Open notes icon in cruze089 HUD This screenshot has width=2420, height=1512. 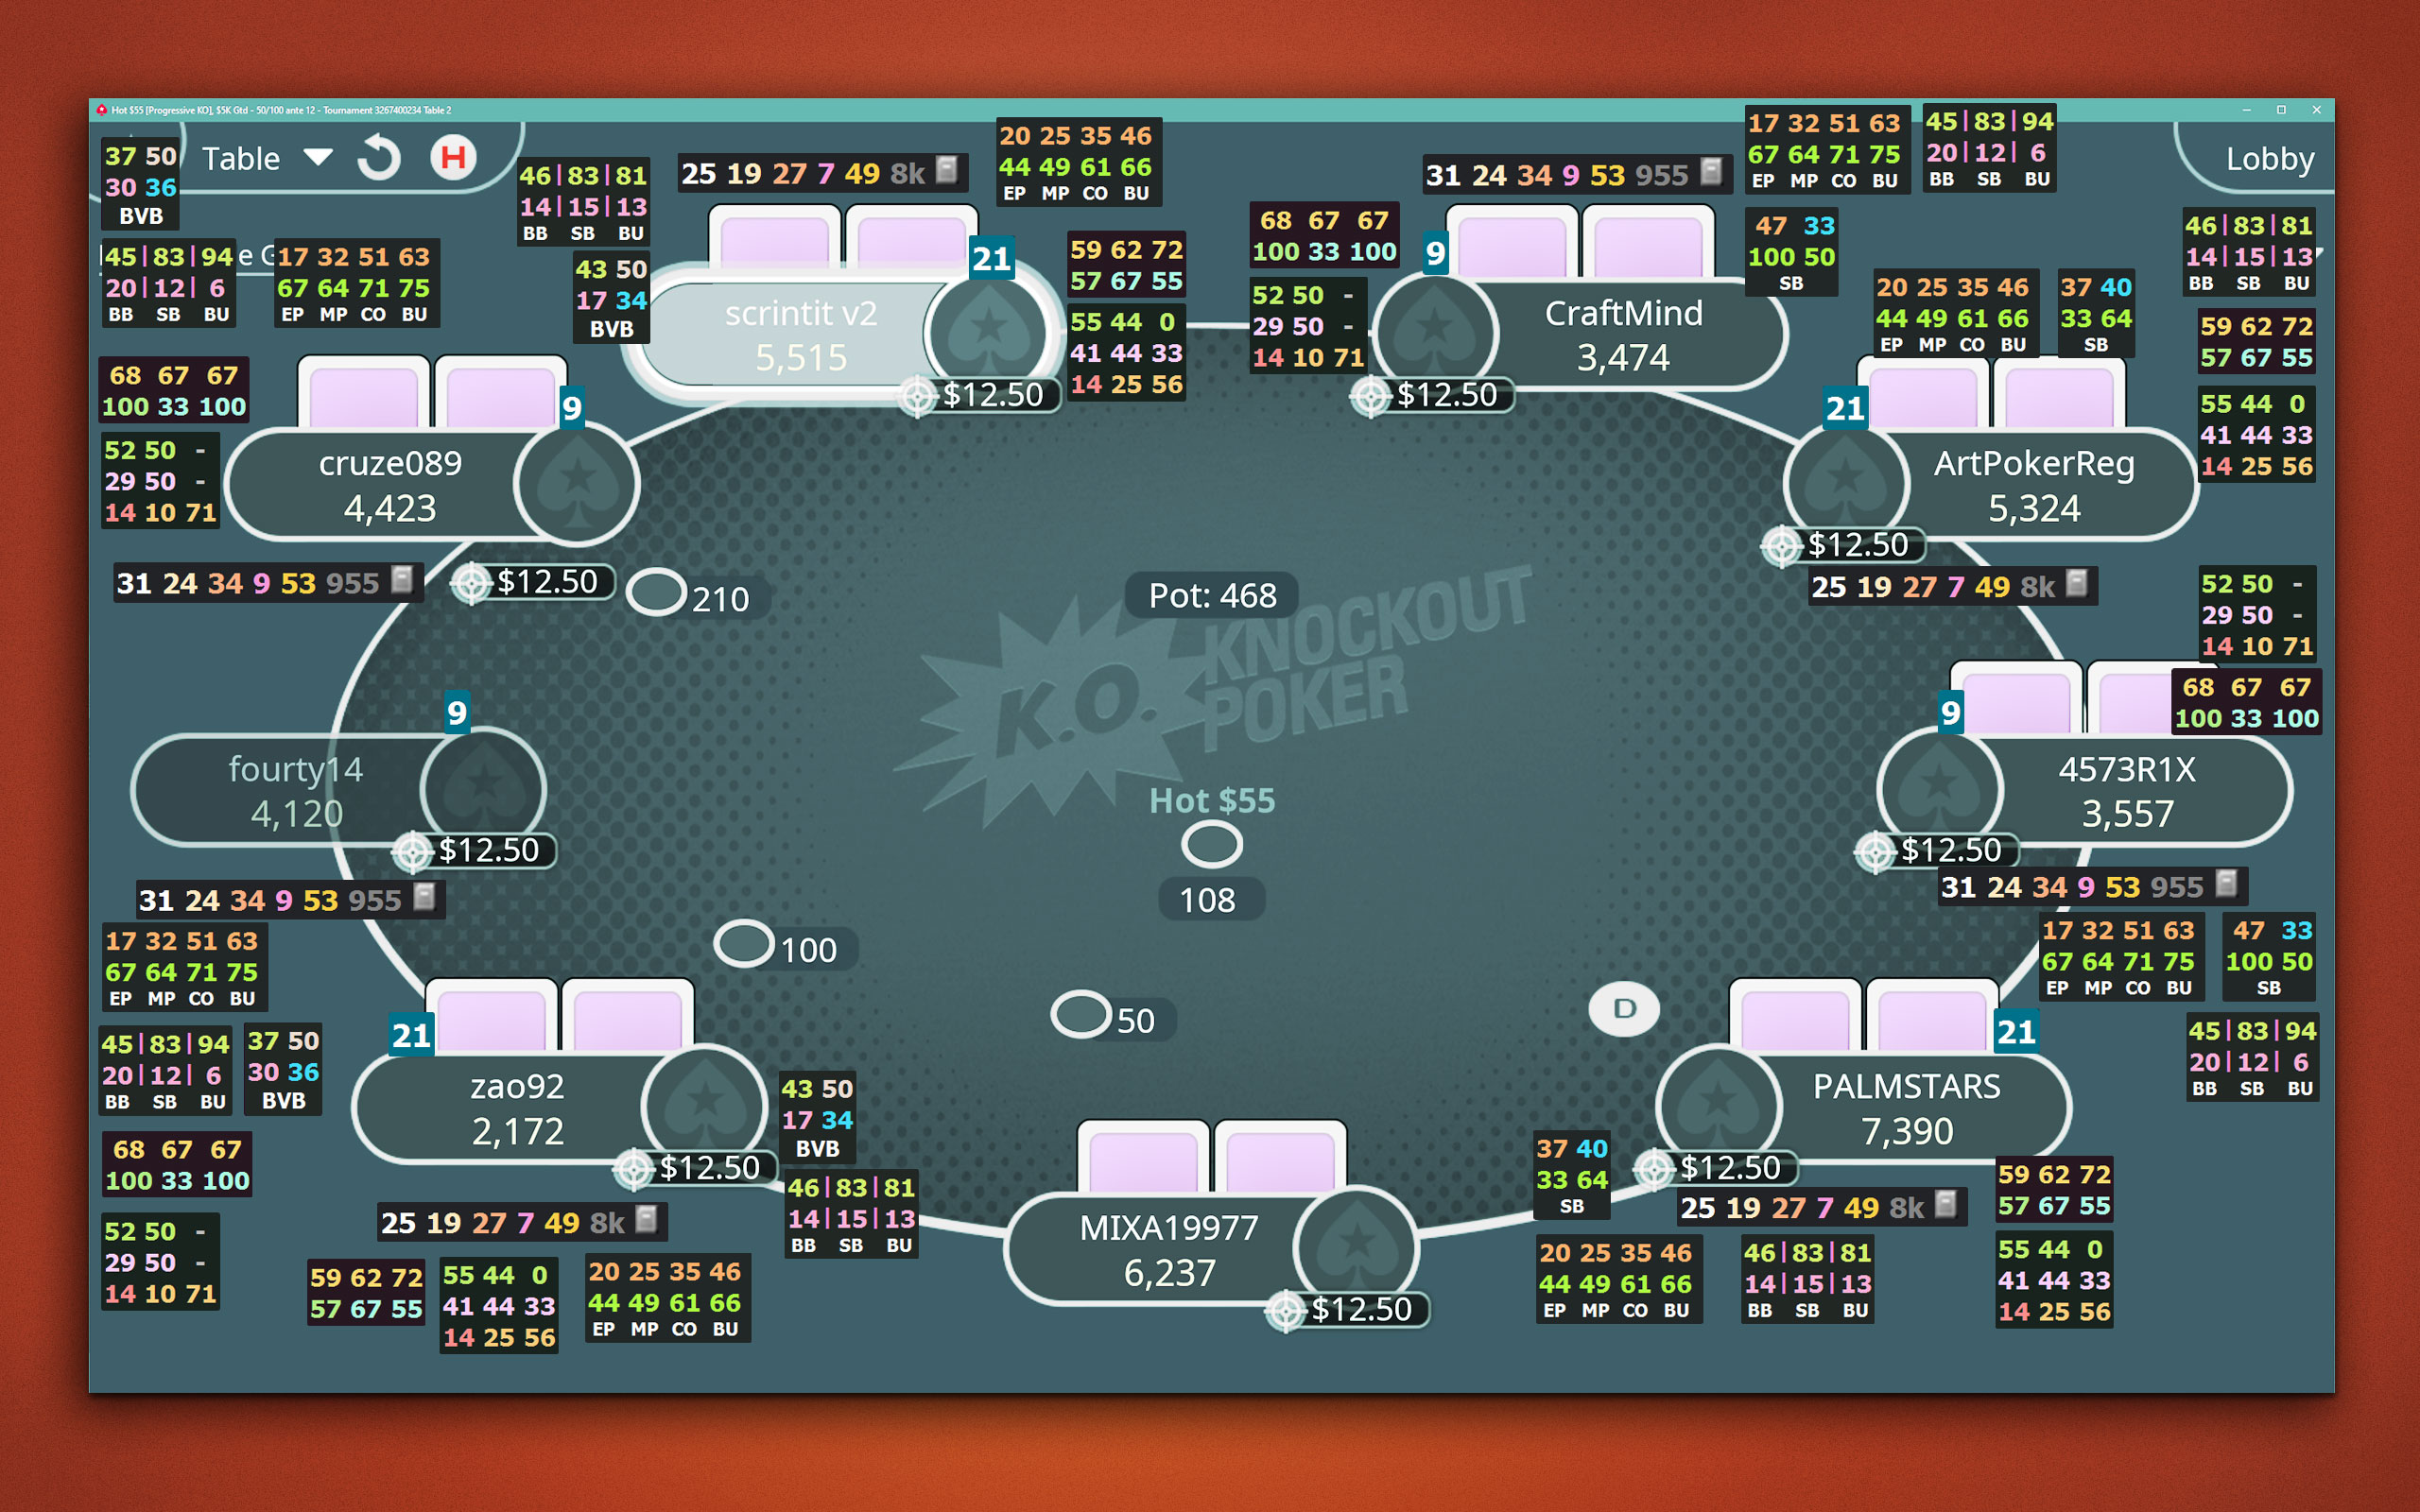[402, 579]
